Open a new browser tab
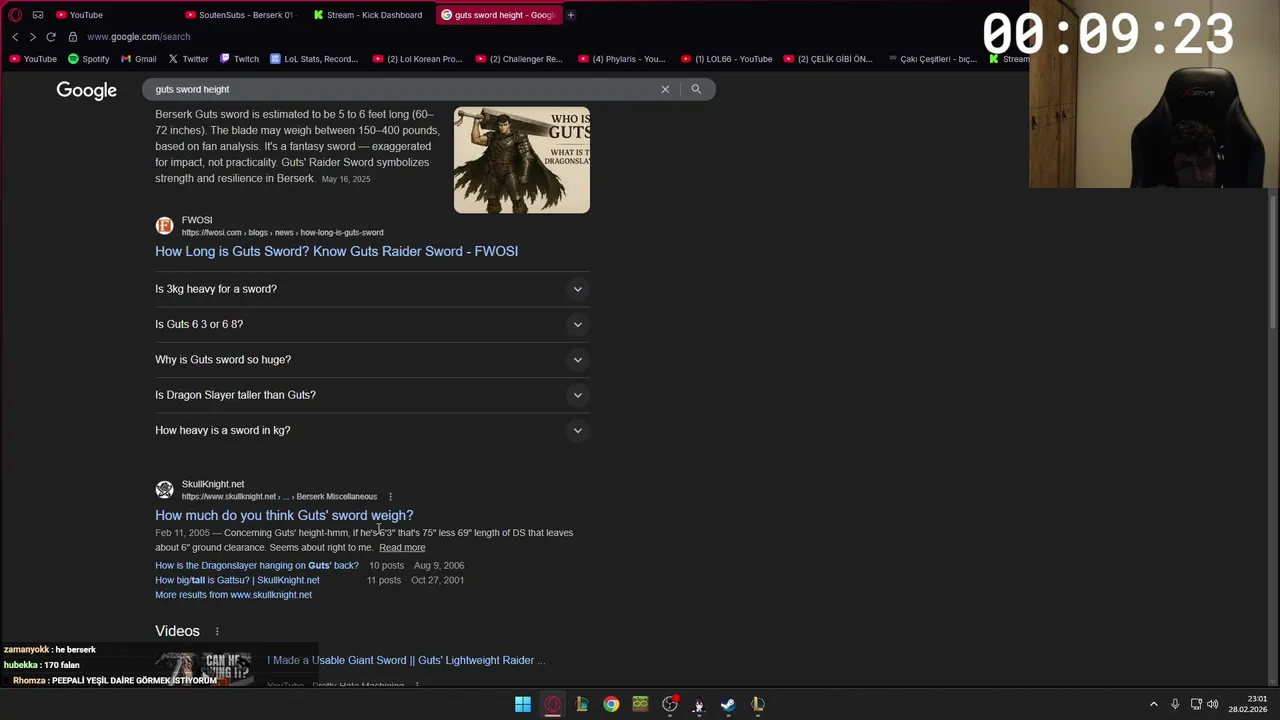The height and width of the screenshot is (720, 1280). pos(571,15)
